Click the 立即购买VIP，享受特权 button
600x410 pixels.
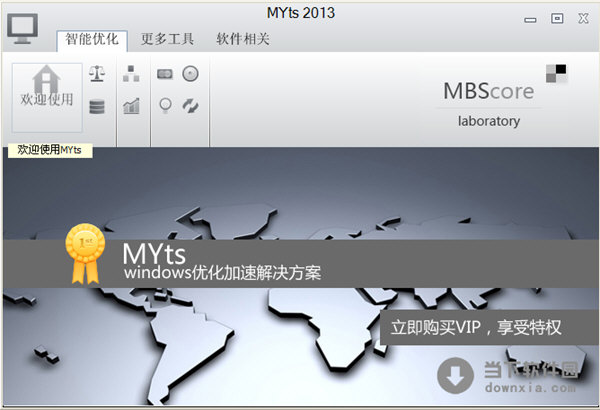(x=489, y=327)
